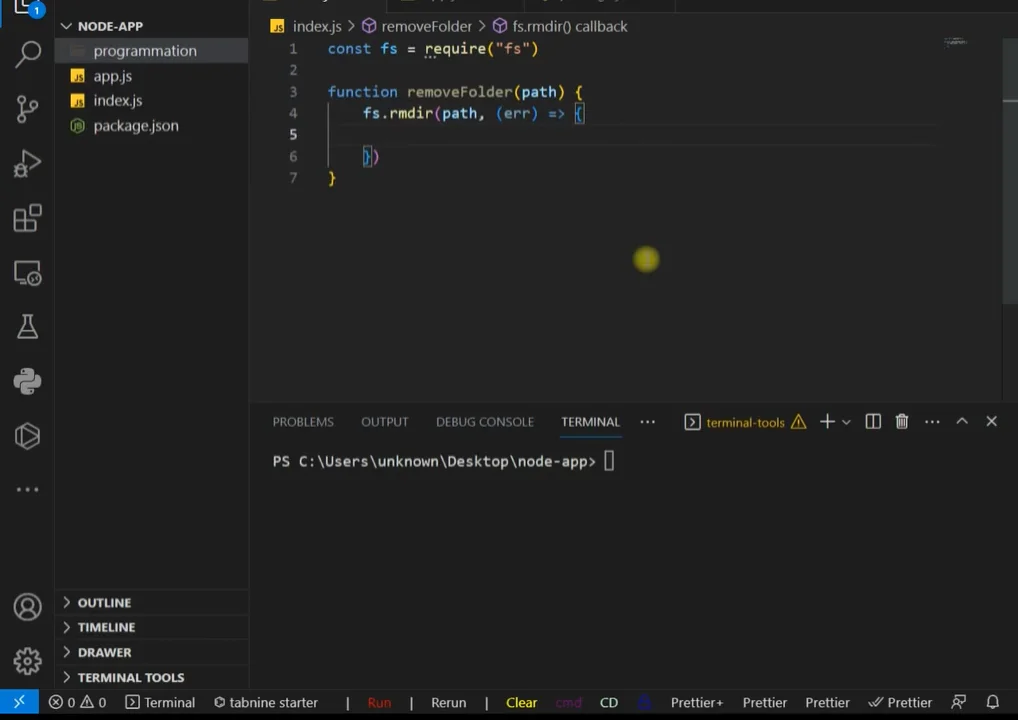Click cmd in the status bar
Viewport: 1018px width, 720px height.
point(569,702)
